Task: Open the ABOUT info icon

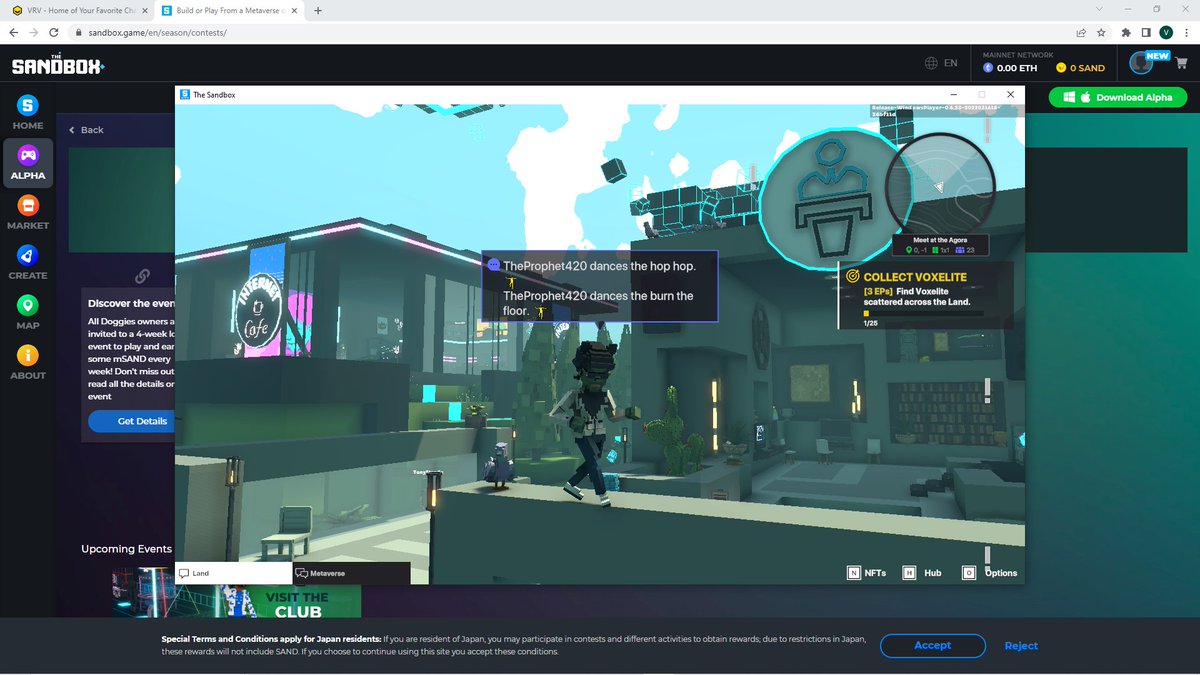Action: click(x=28, y=355)
